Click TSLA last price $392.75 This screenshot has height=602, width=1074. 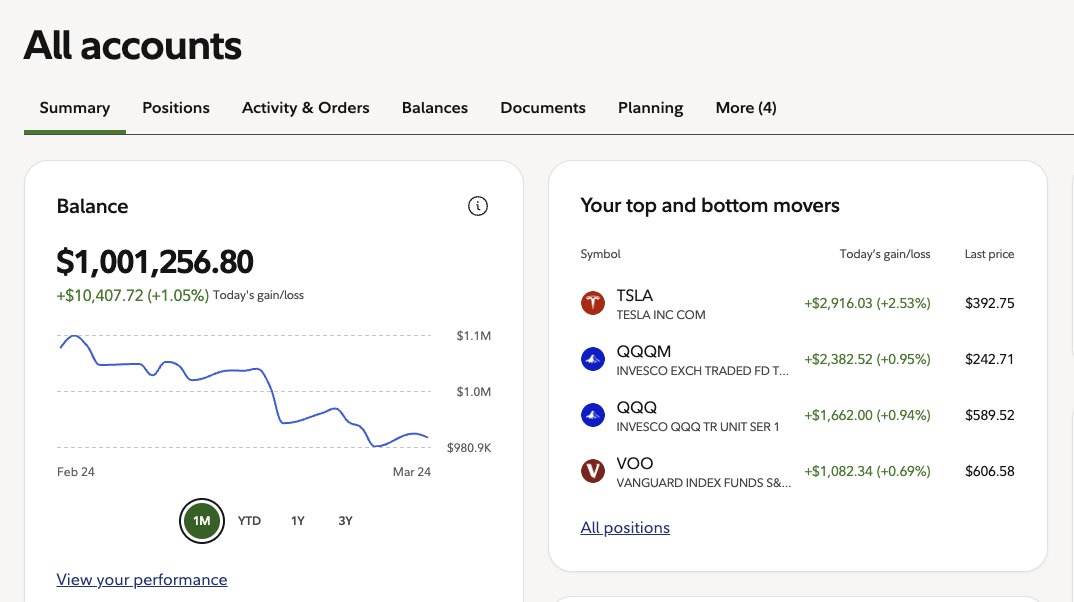click(990, 303)
